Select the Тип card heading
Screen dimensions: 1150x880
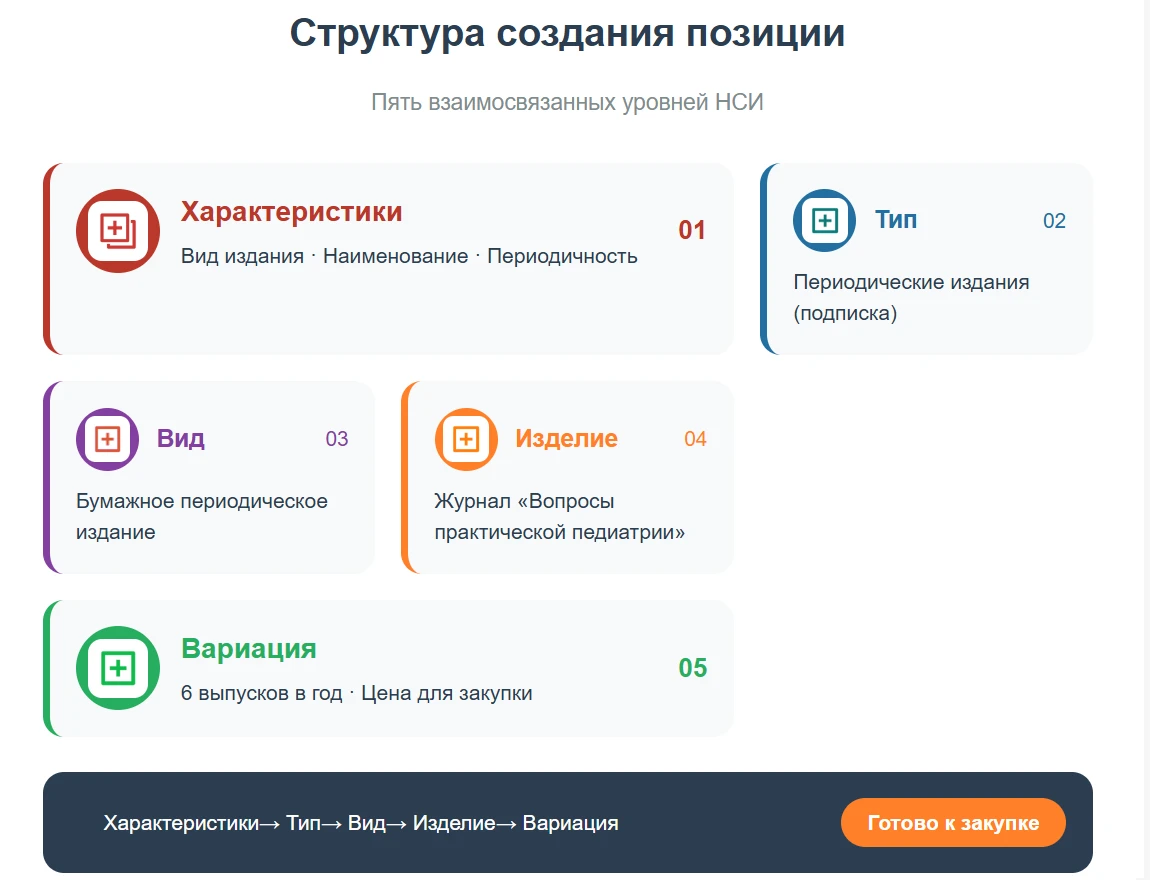click(896, 219)
